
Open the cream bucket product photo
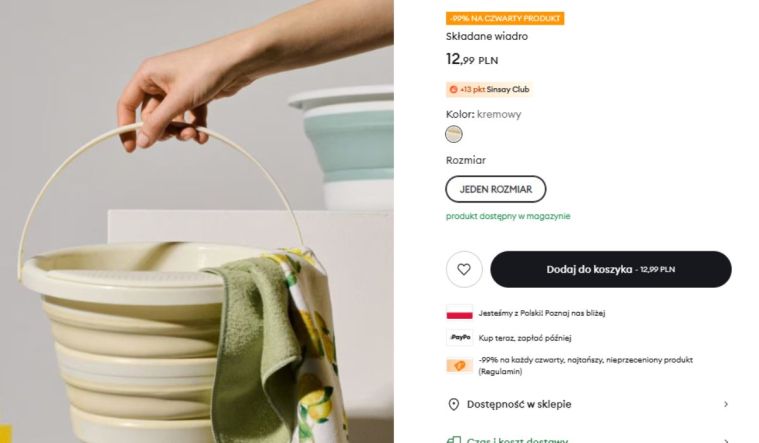[197, 221]
